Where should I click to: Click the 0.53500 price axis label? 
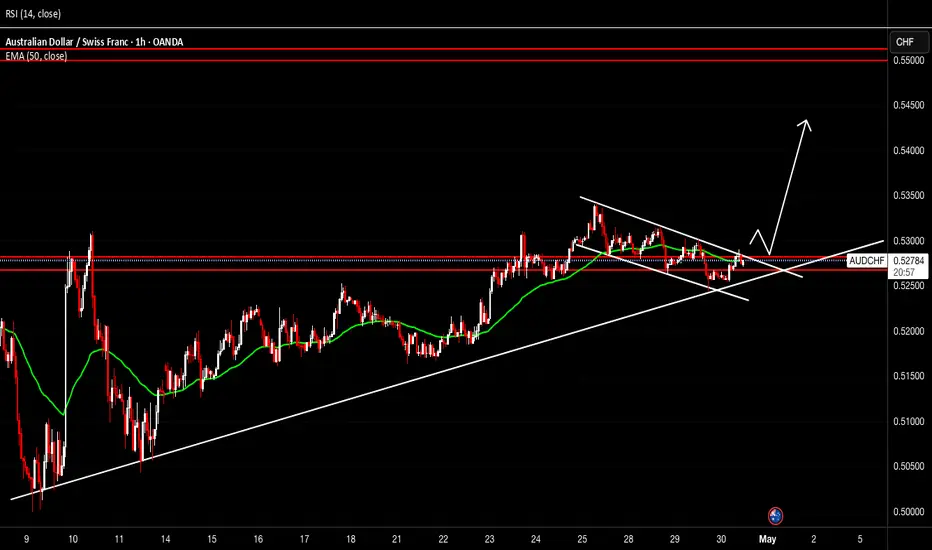pyautogui.click(x=908, y=196)
